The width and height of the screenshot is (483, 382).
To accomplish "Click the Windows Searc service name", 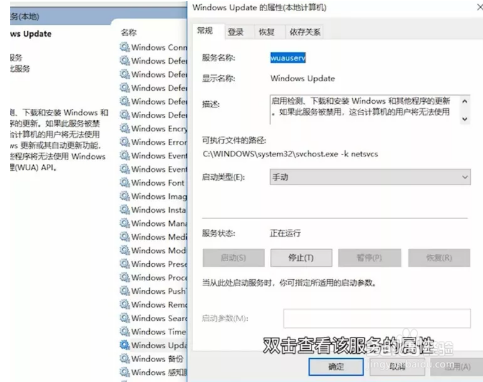I will pos(159,318).
